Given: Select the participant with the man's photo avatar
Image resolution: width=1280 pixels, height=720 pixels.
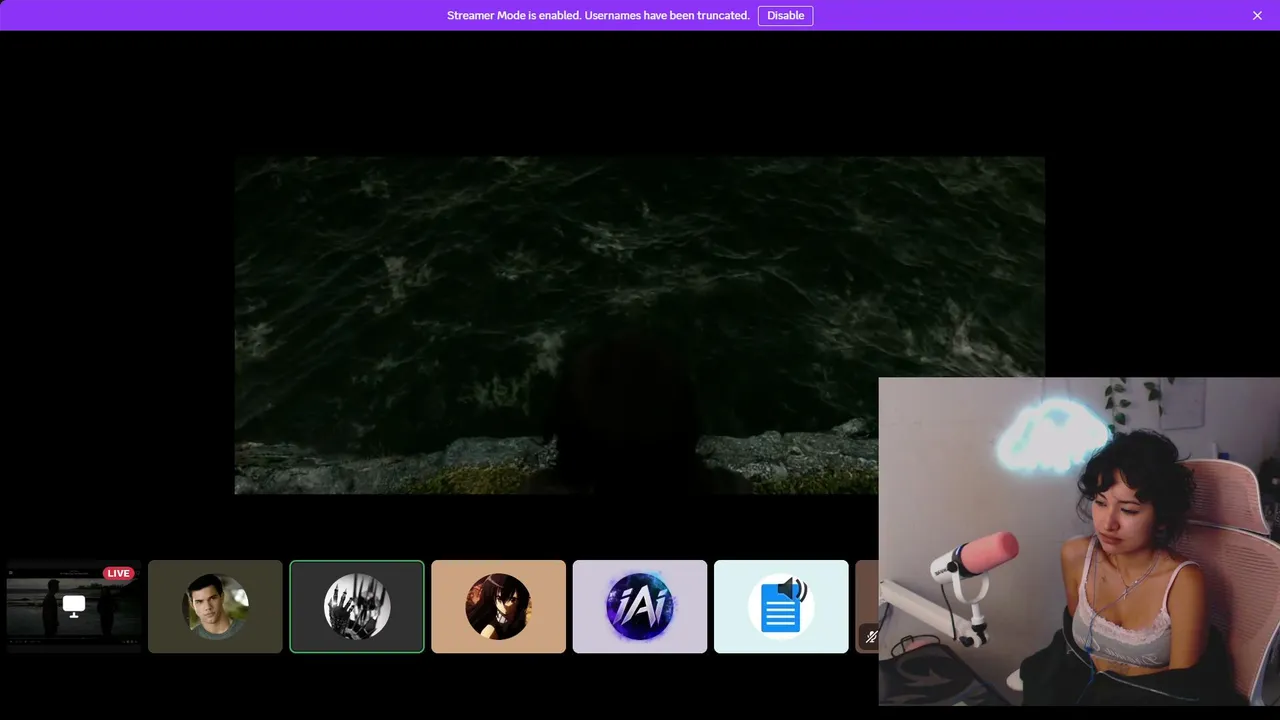Looking at the screenshot, I should (x=215, y=606).
